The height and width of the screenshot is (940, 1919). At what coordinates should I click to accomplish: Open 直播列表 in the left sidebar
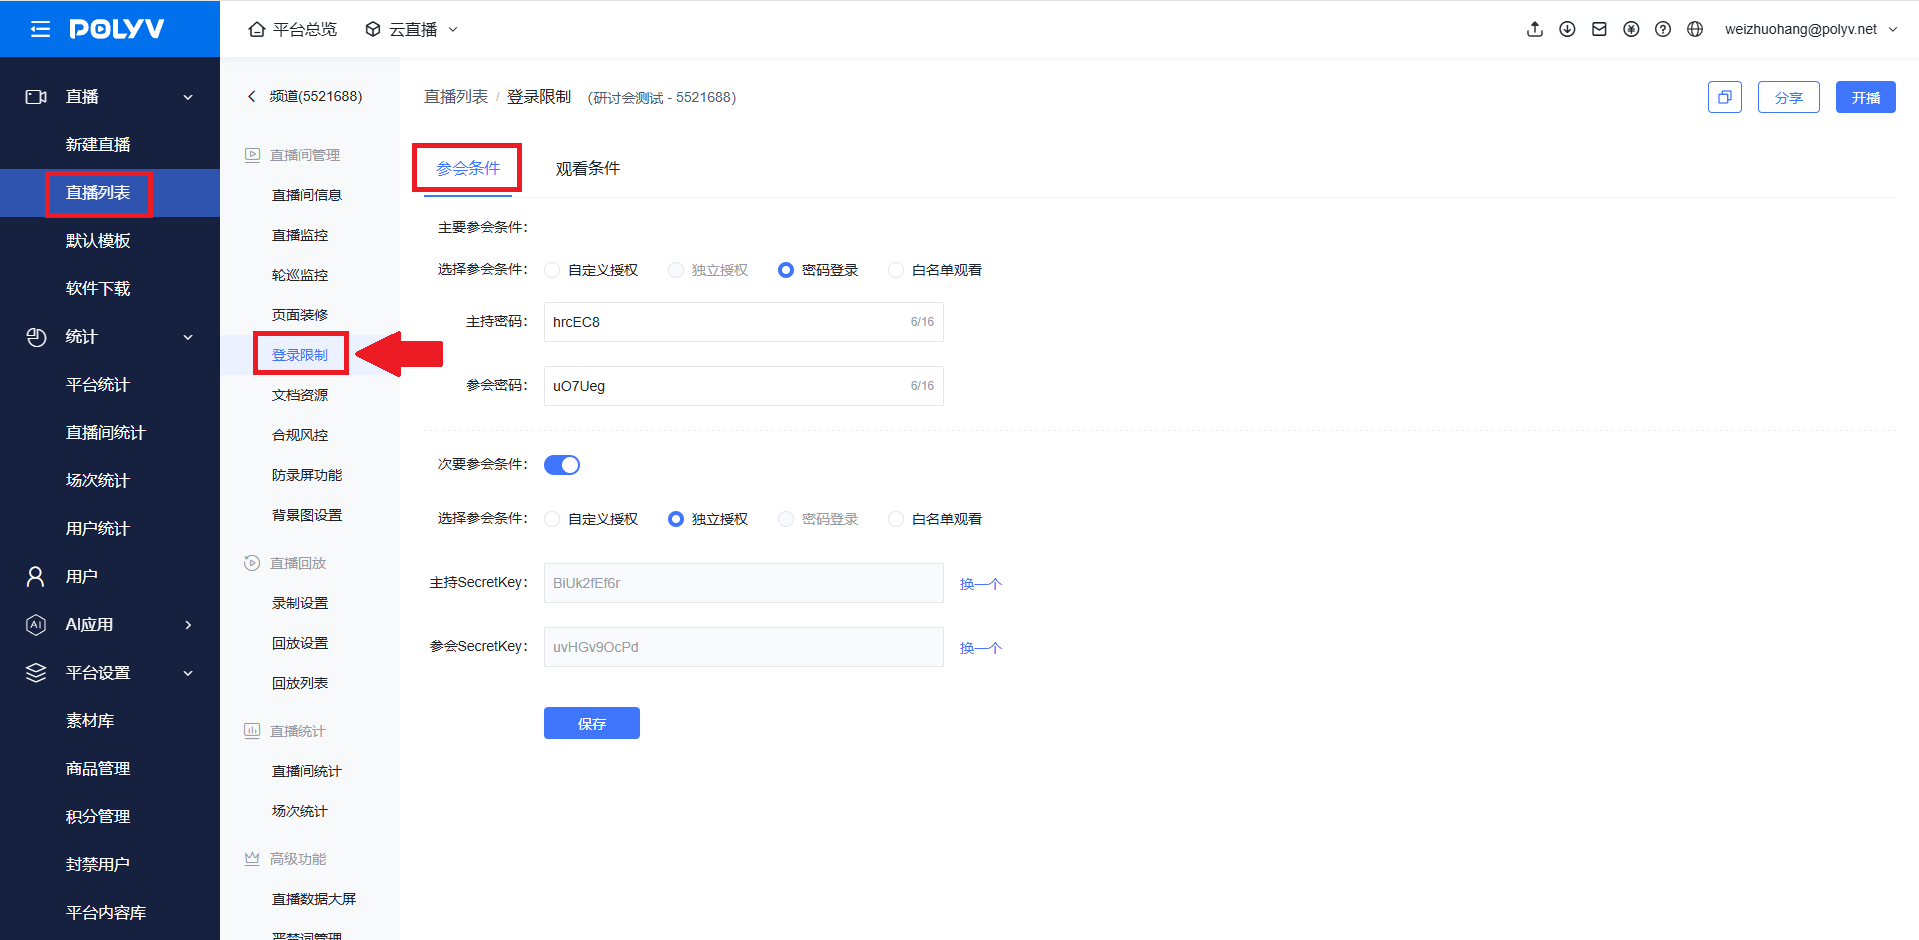point(98,193)
